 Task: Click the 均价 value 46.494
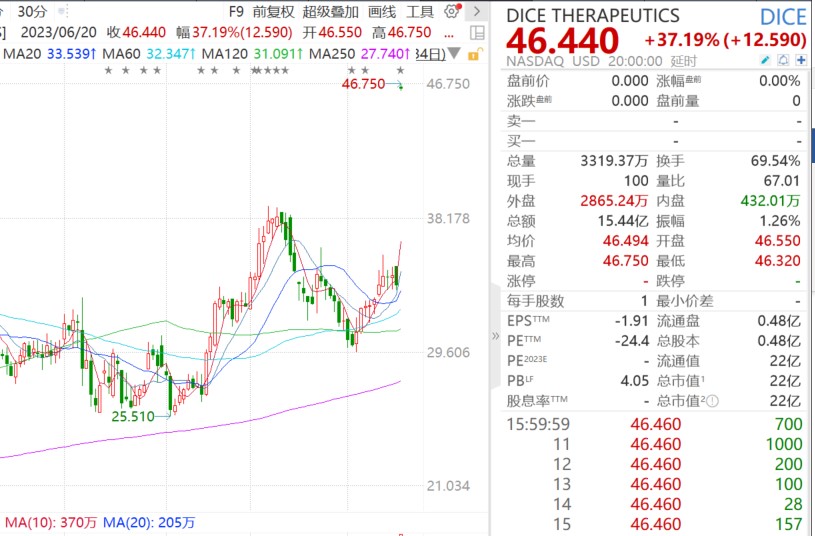(625, 241)
